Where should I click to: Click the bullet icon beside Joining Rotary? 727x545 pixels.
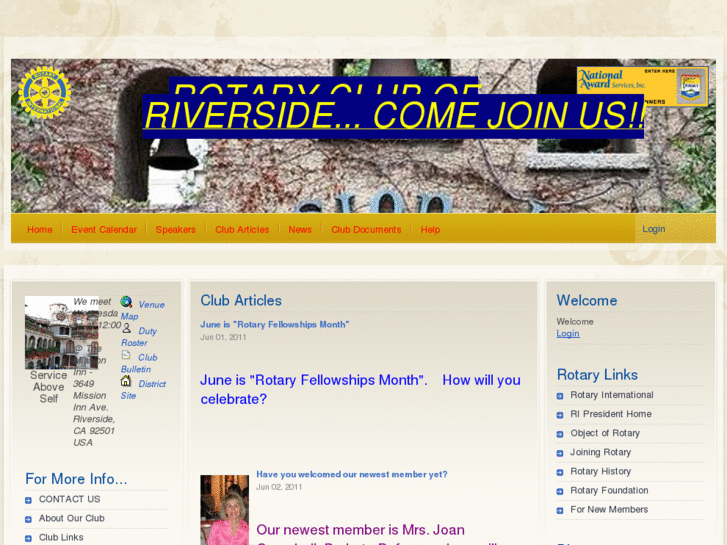point(560,453)
